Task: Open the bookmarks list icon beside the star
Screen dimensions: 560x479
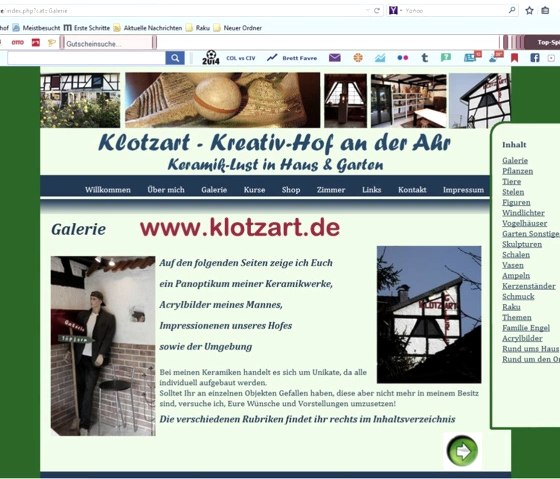Action: (x=545, y=11)
